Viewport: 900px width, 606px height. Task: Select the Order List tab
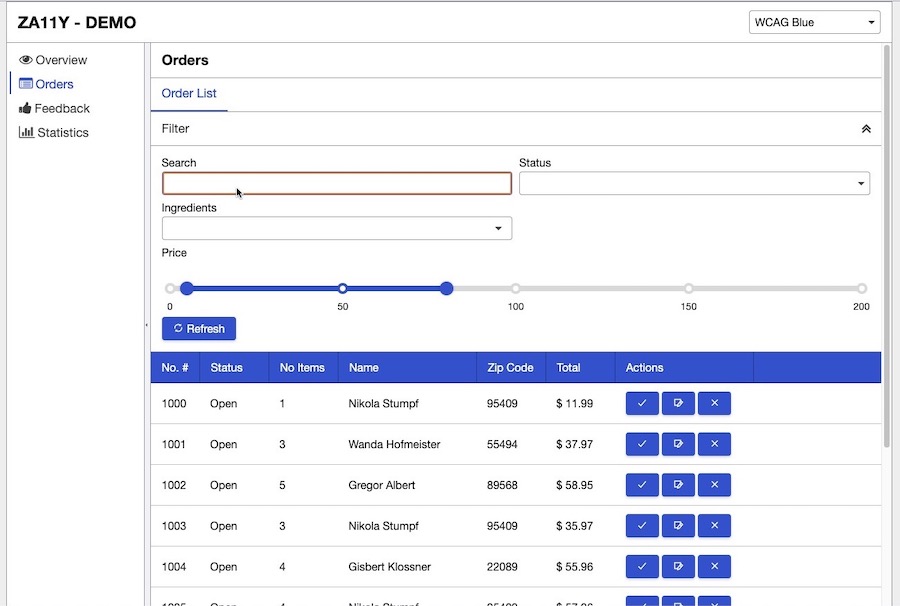pos(189,94)
